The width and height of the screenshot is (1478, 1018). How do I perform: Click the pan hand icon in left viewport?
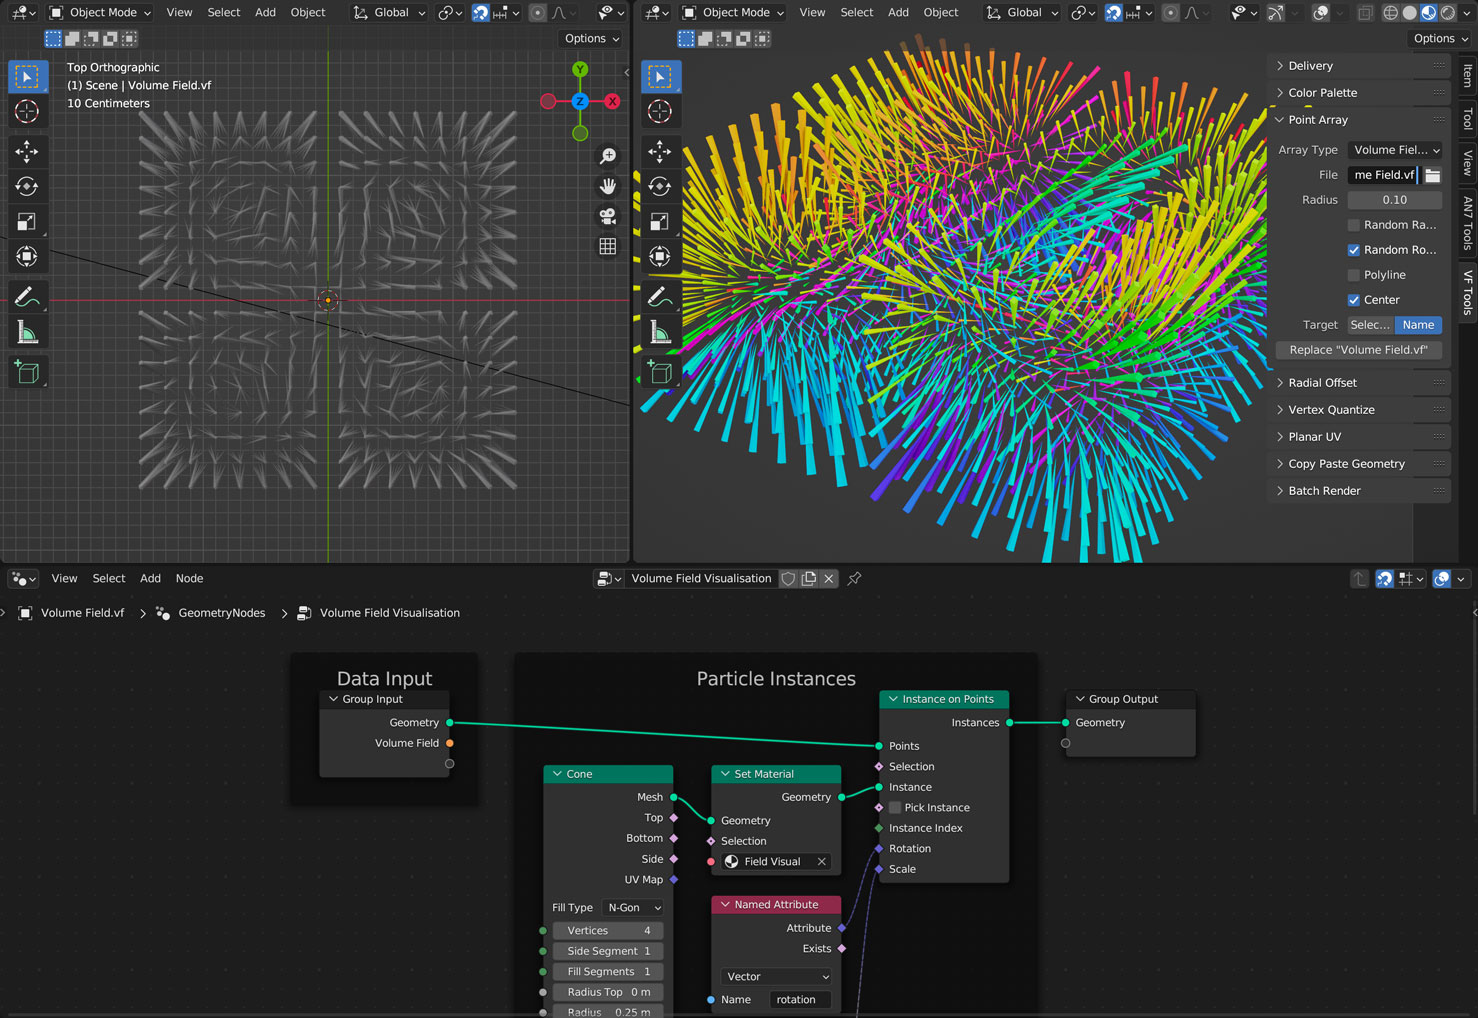pyautogui.click(x=607, y=186)
